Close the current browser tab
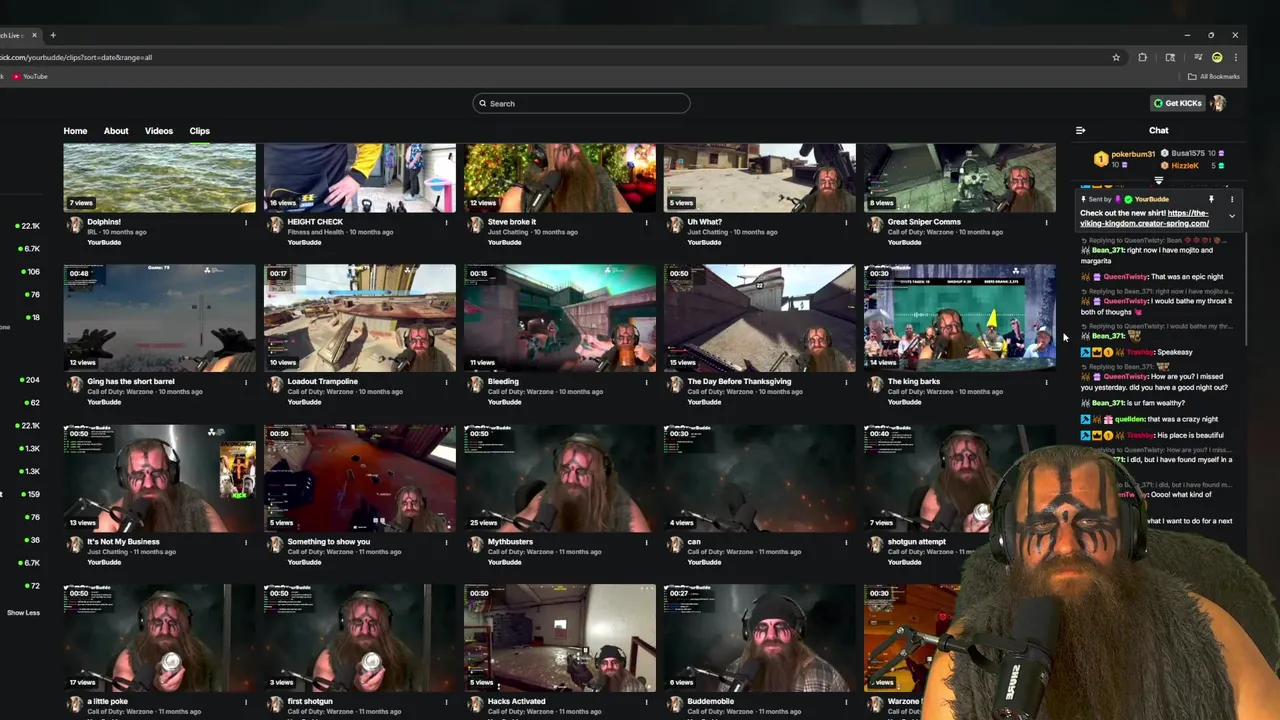 coord(34,35)
